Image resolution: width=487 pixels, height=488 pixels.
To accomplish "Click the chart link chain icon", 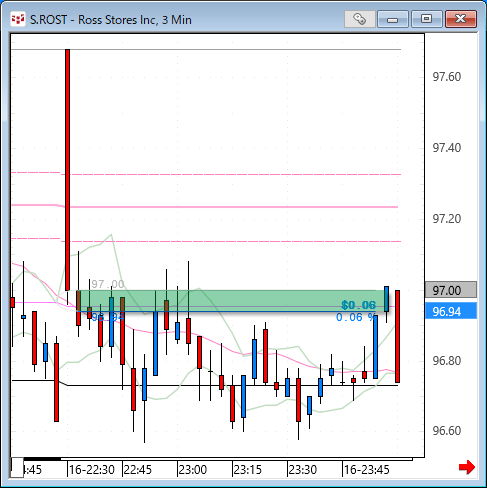I will (x=359, y=19).
